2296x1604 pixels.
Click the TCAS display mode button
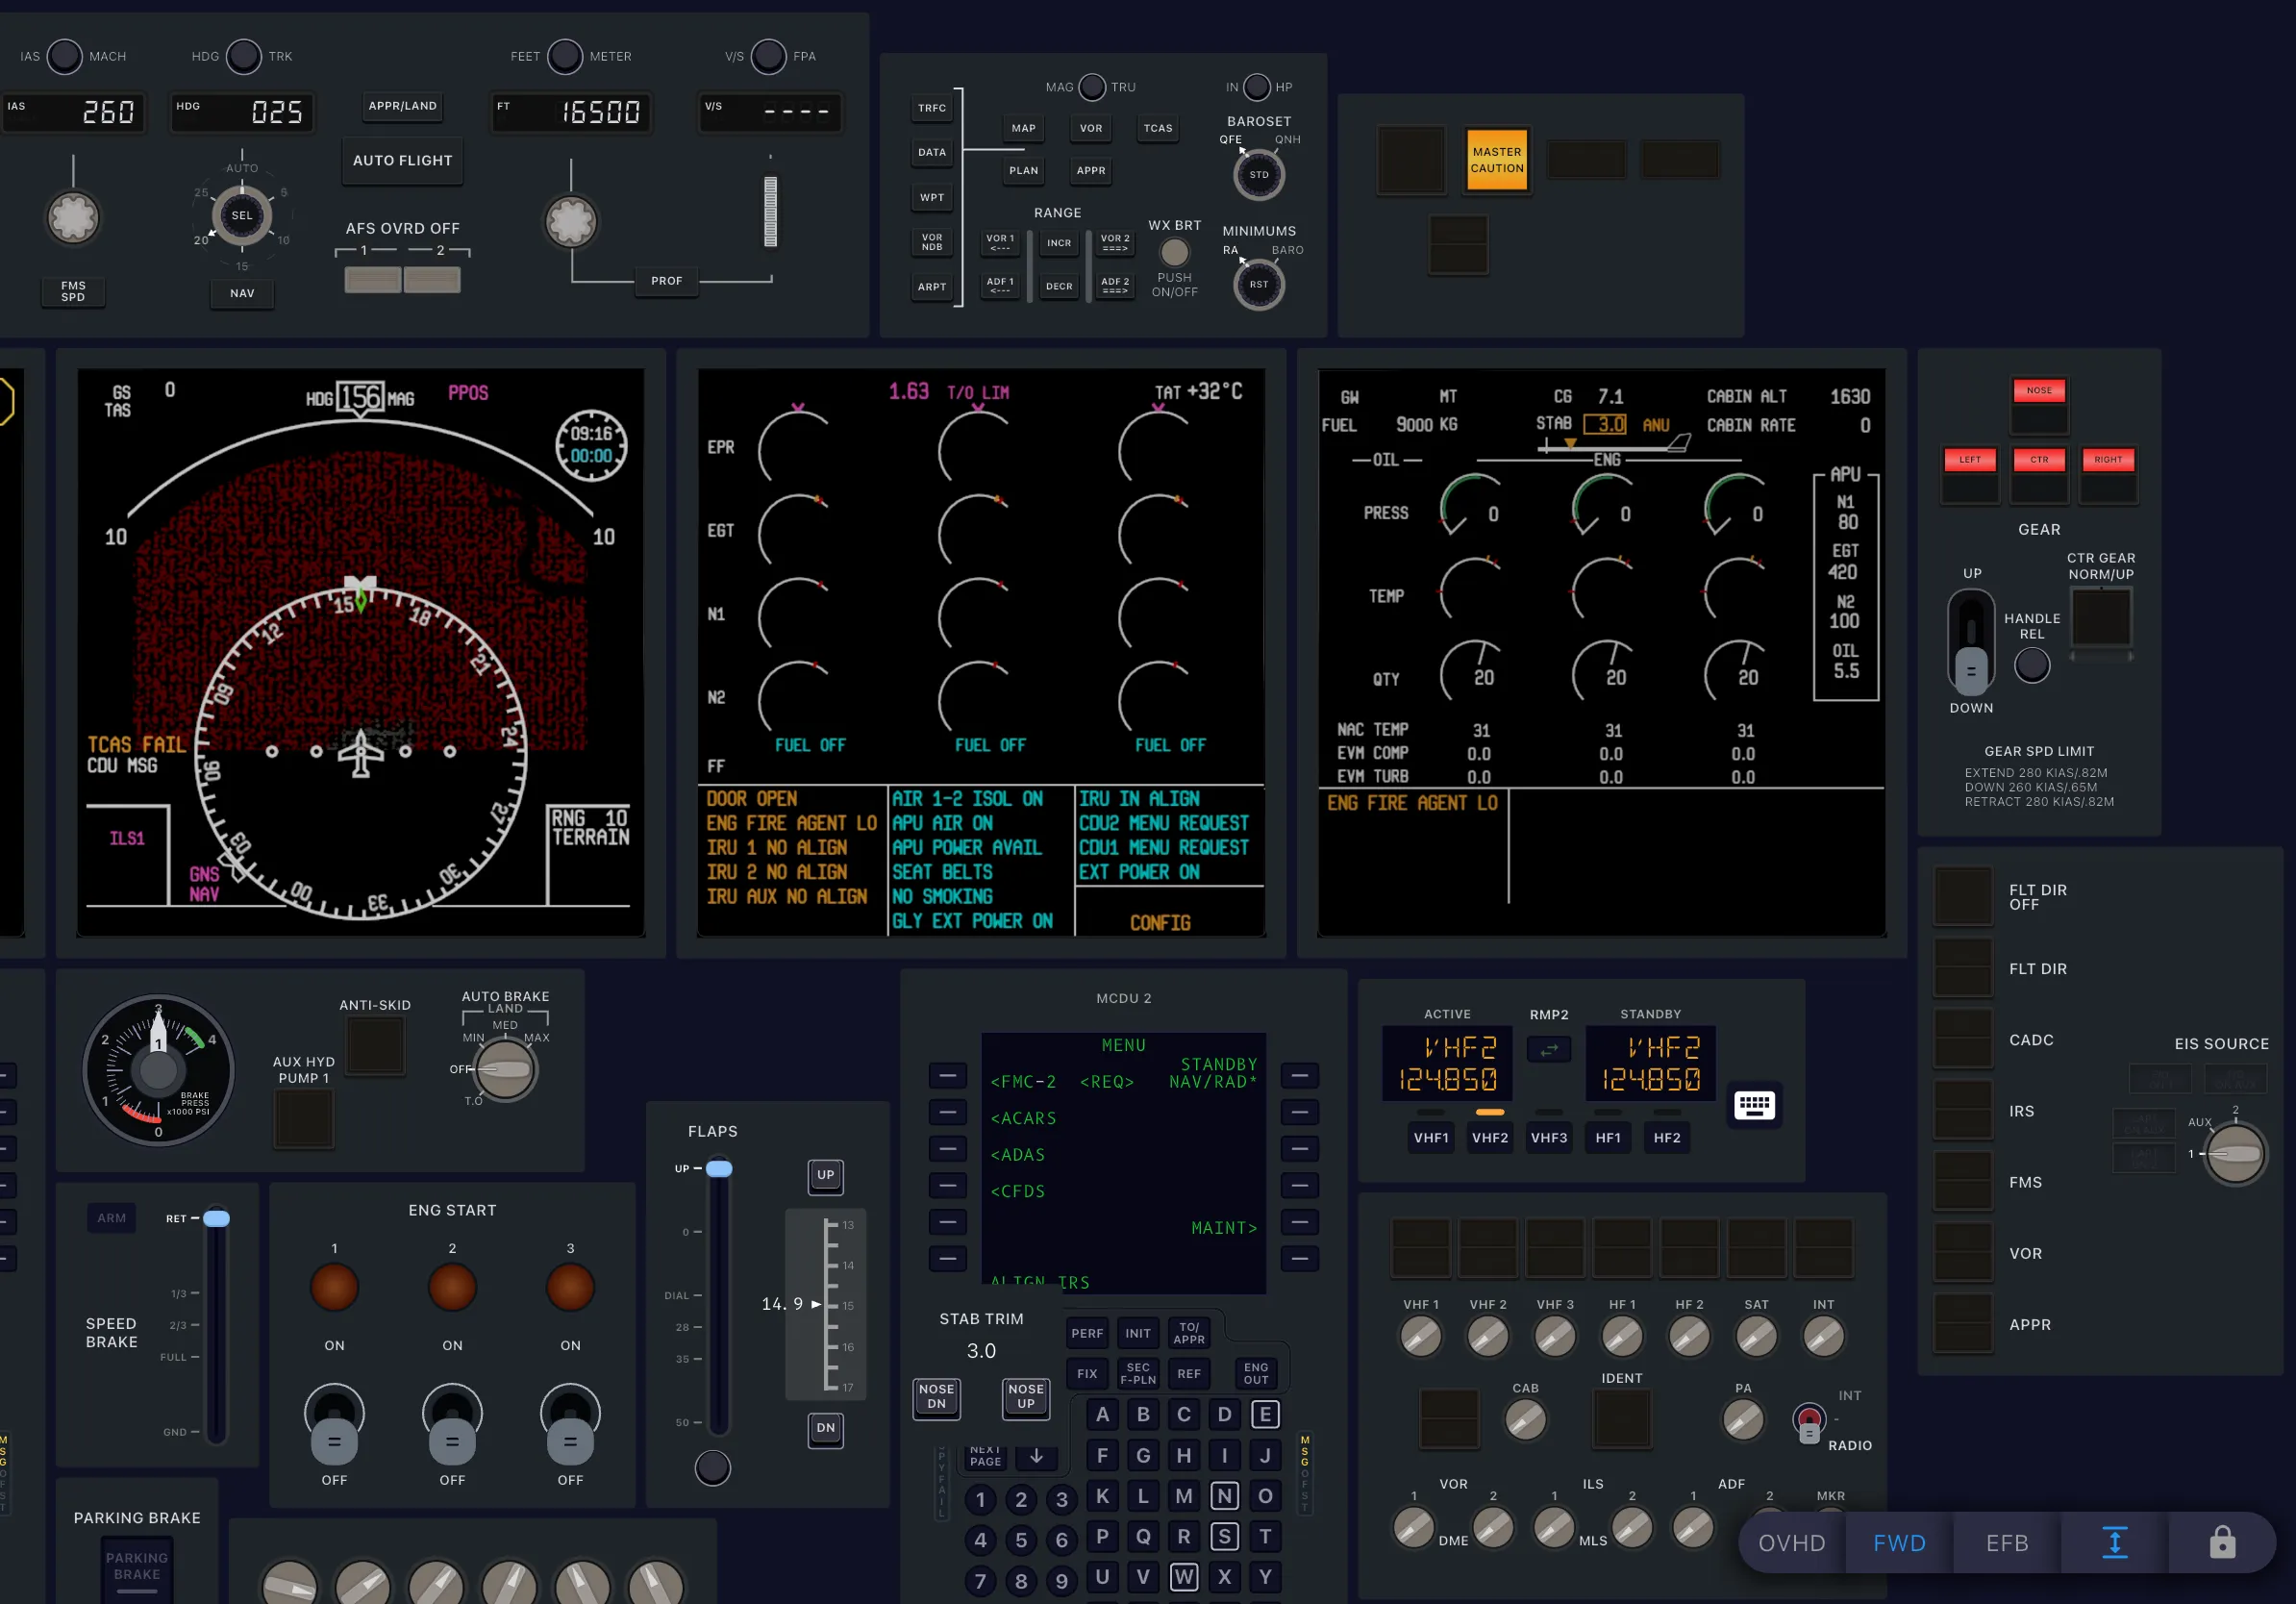pyautogui.click(x=1158, y=128)
